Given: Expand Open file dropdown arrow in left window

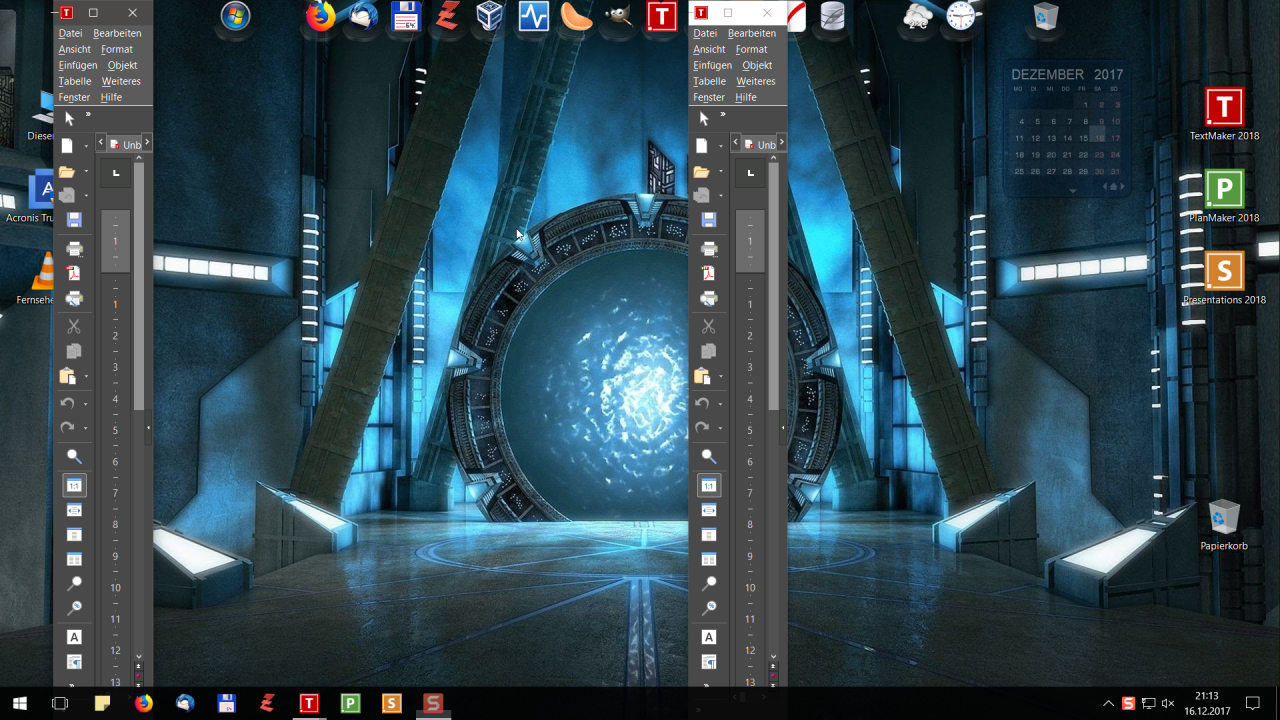Looking at the screenshot, I should [86, 173].
